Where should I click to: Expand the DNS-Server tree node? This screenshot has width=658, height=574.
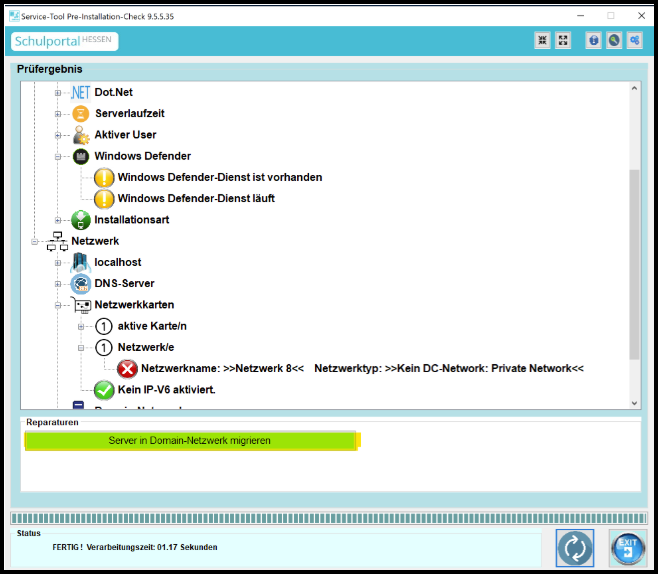[58, 284]
